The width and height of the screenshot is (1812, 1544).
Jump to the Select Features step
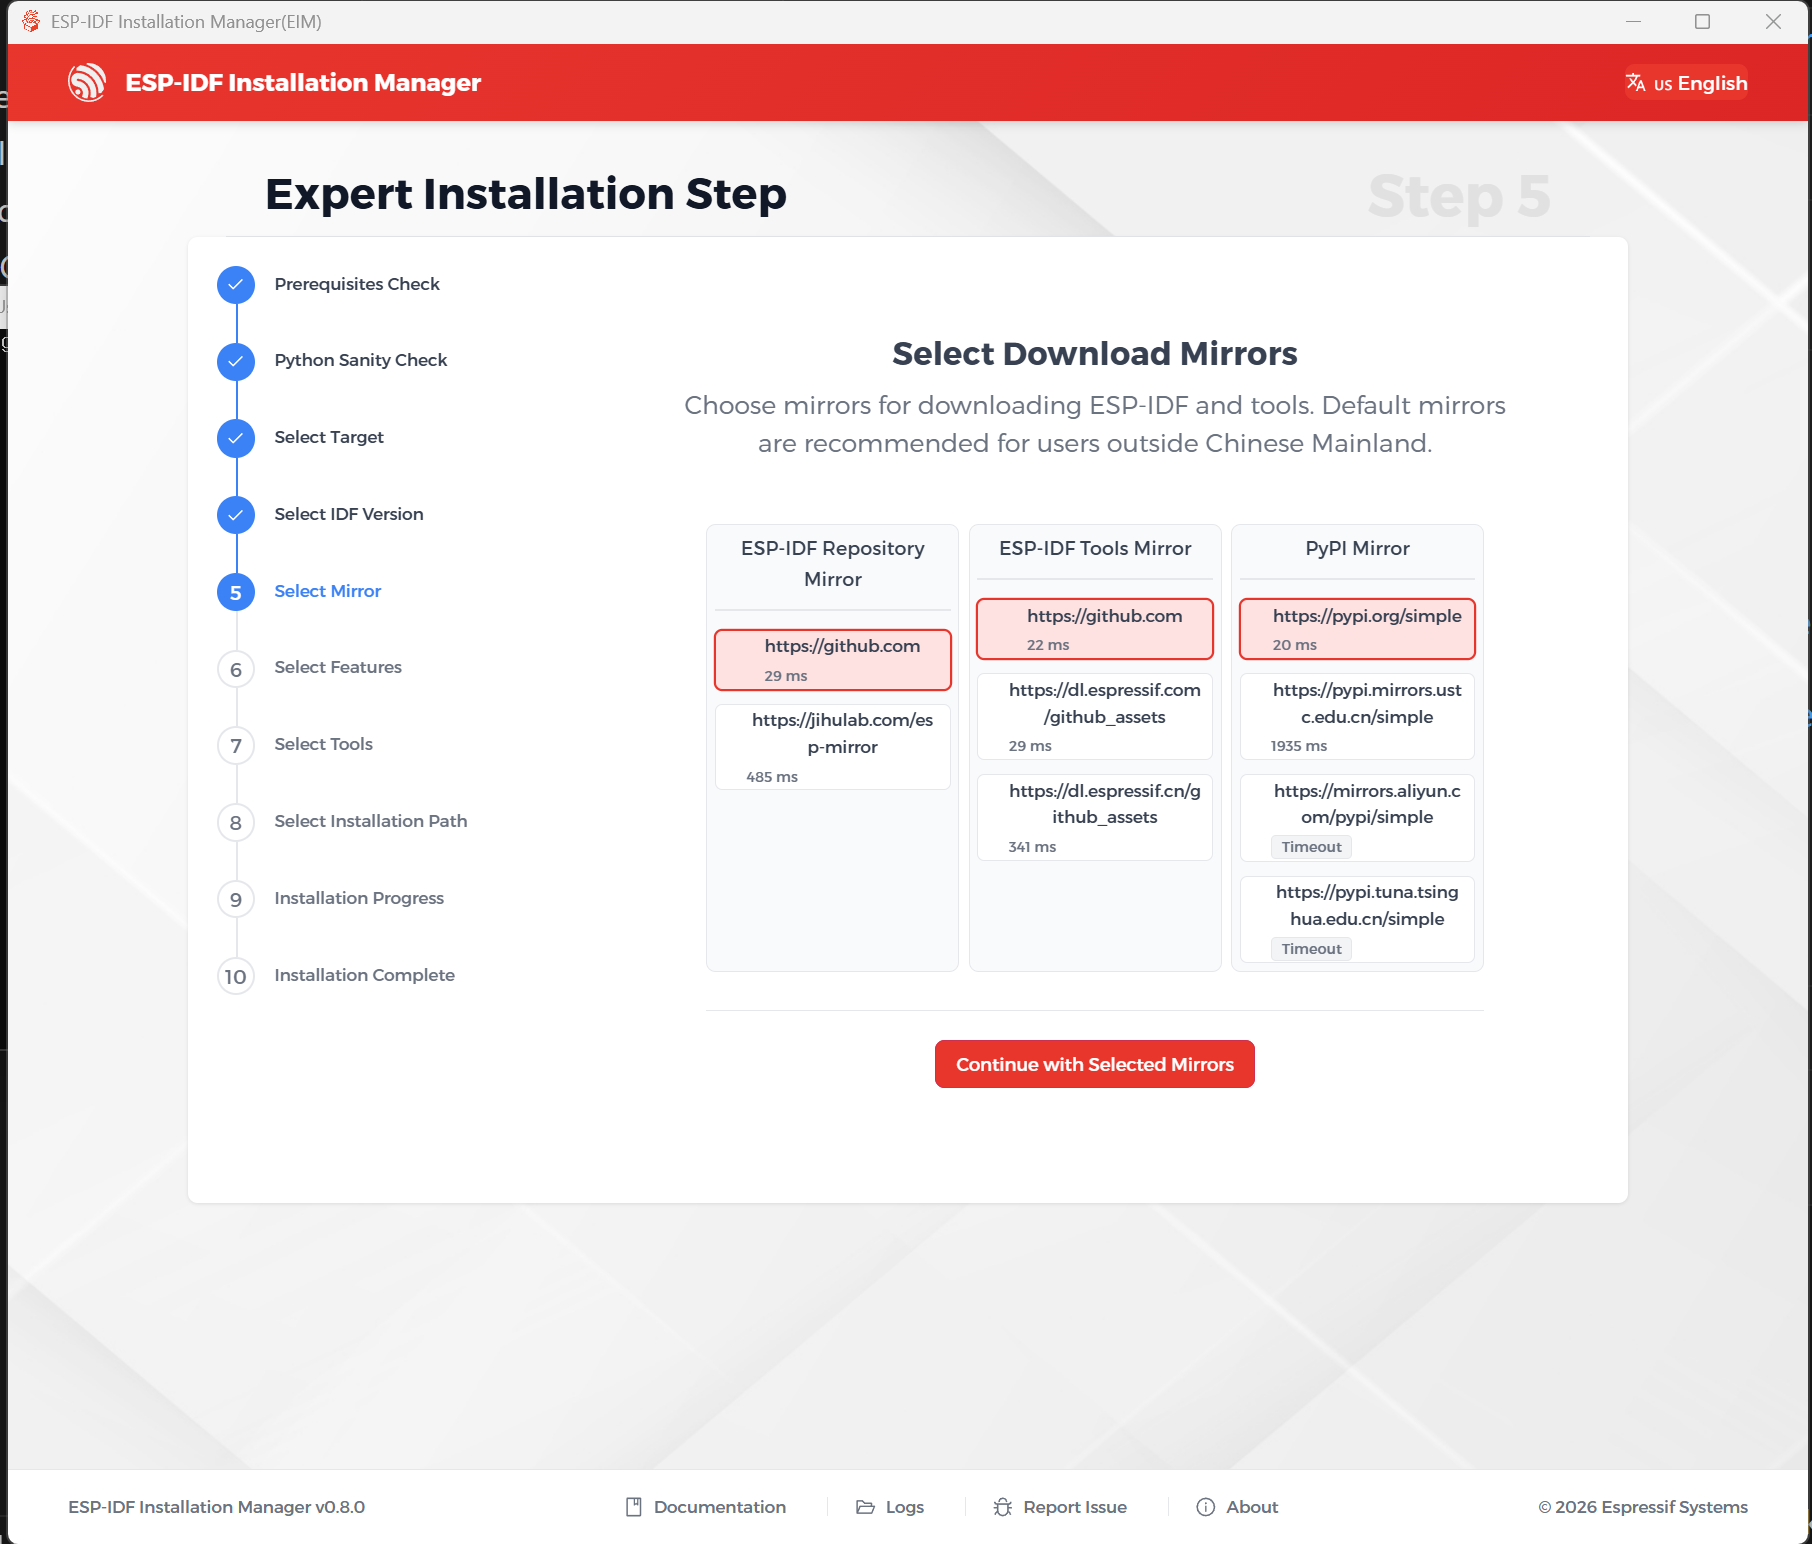pos(338,667)
